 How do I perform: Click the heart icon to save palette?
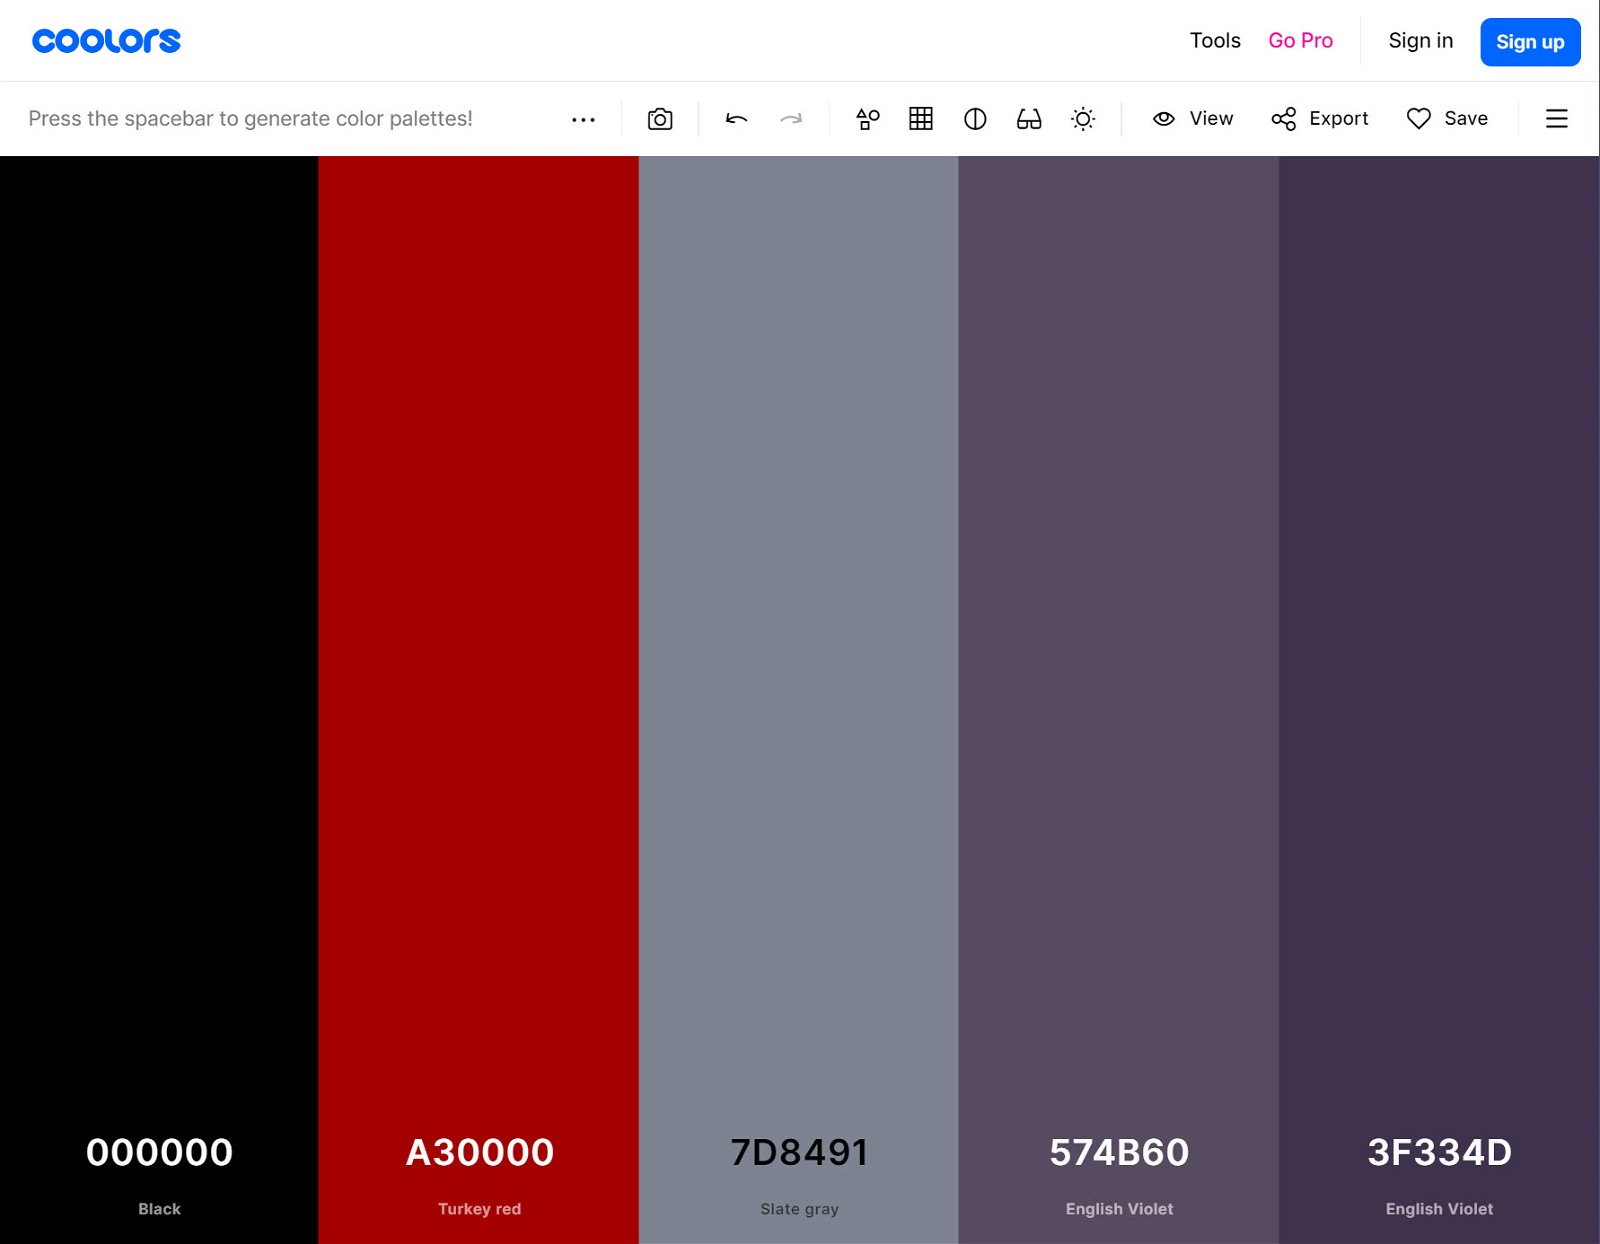1419,119
